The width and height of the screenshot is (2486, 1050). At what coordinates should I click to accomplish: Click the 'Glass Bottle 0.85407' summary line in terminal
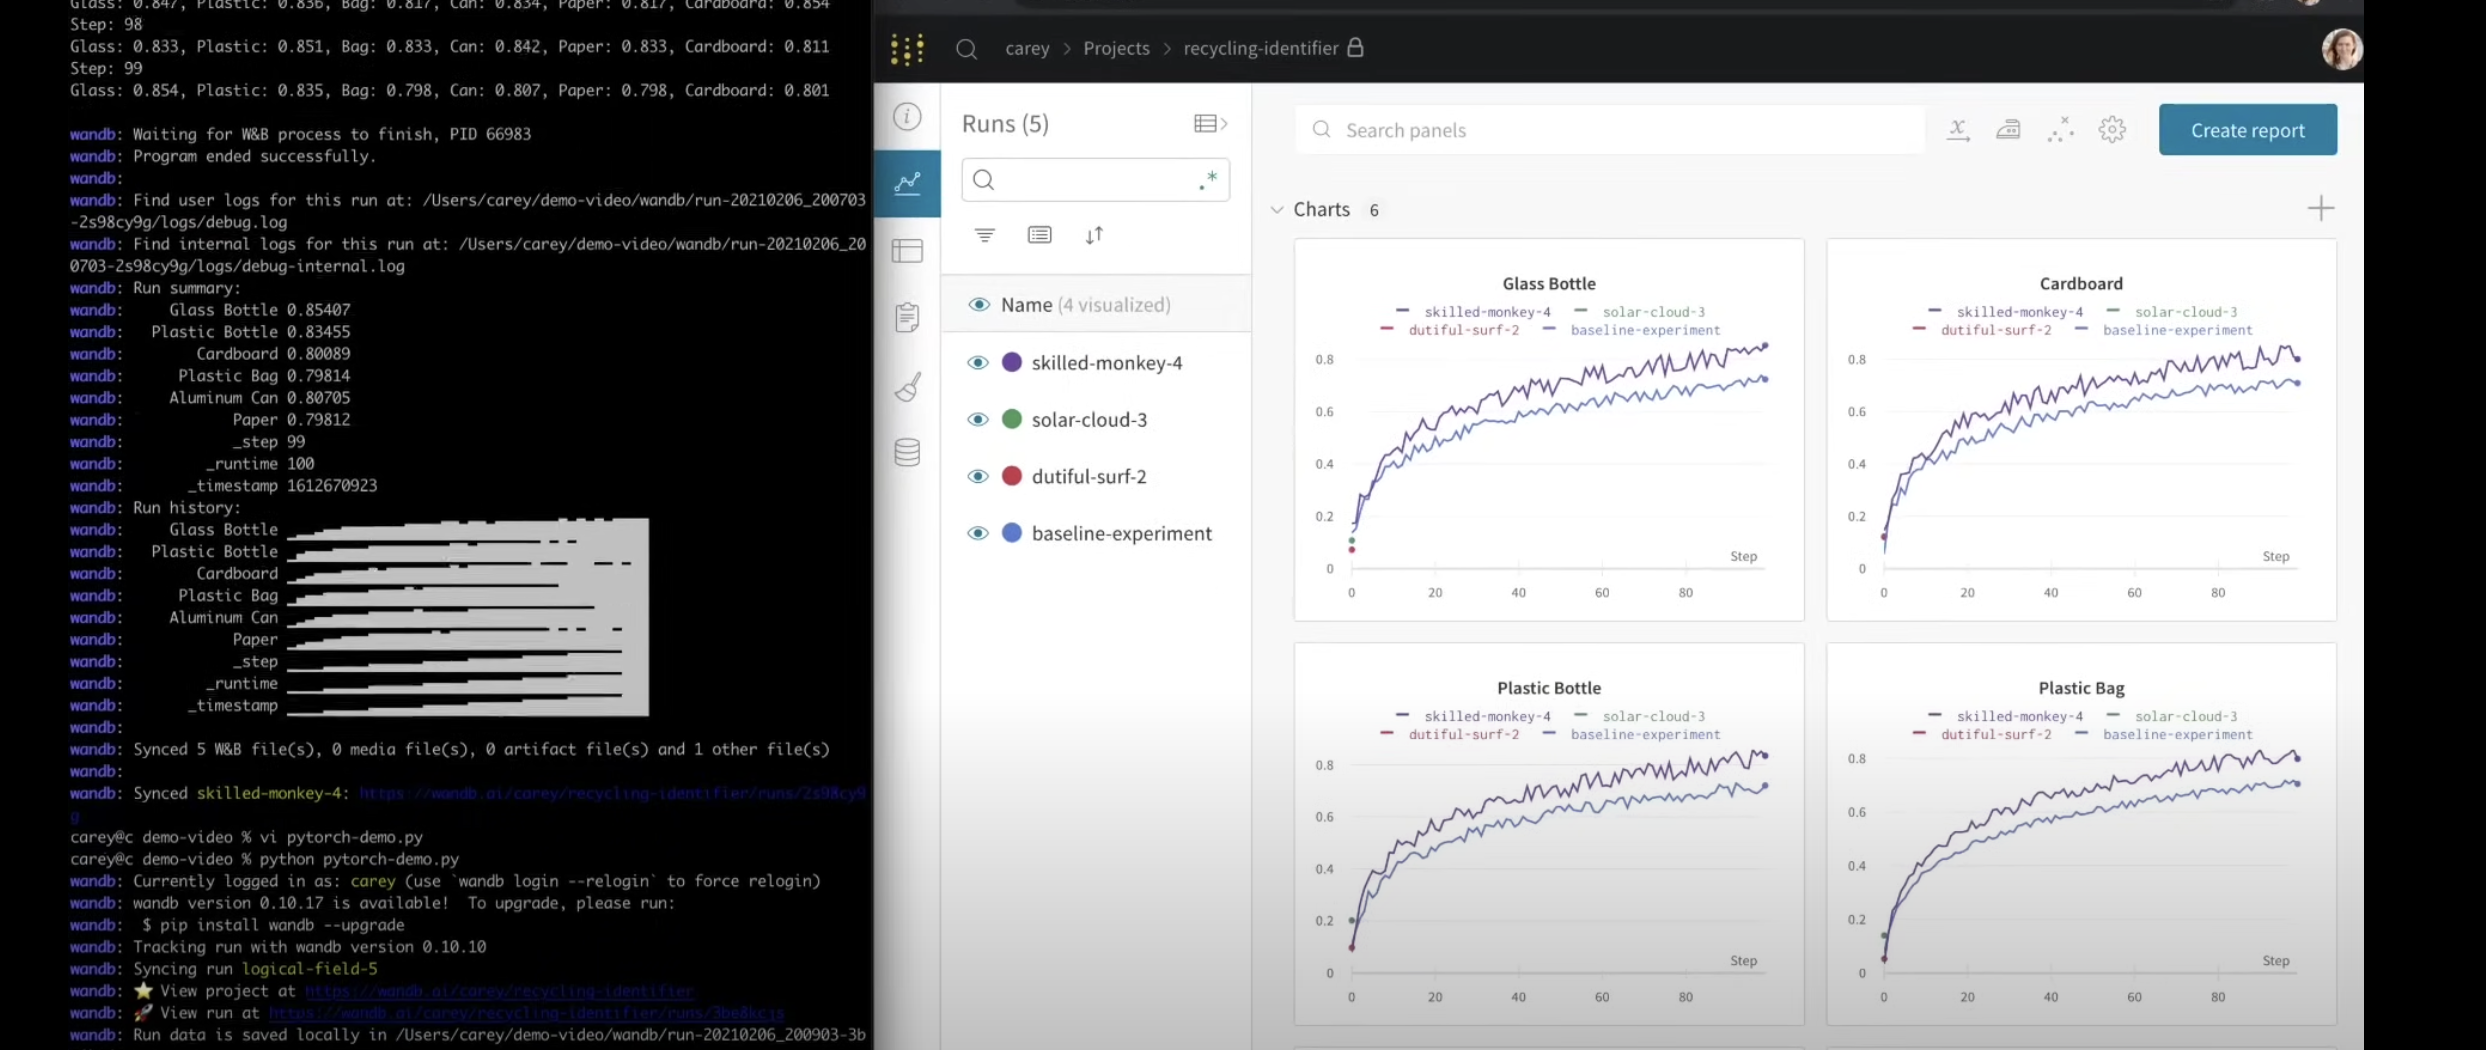click(260, 310)
